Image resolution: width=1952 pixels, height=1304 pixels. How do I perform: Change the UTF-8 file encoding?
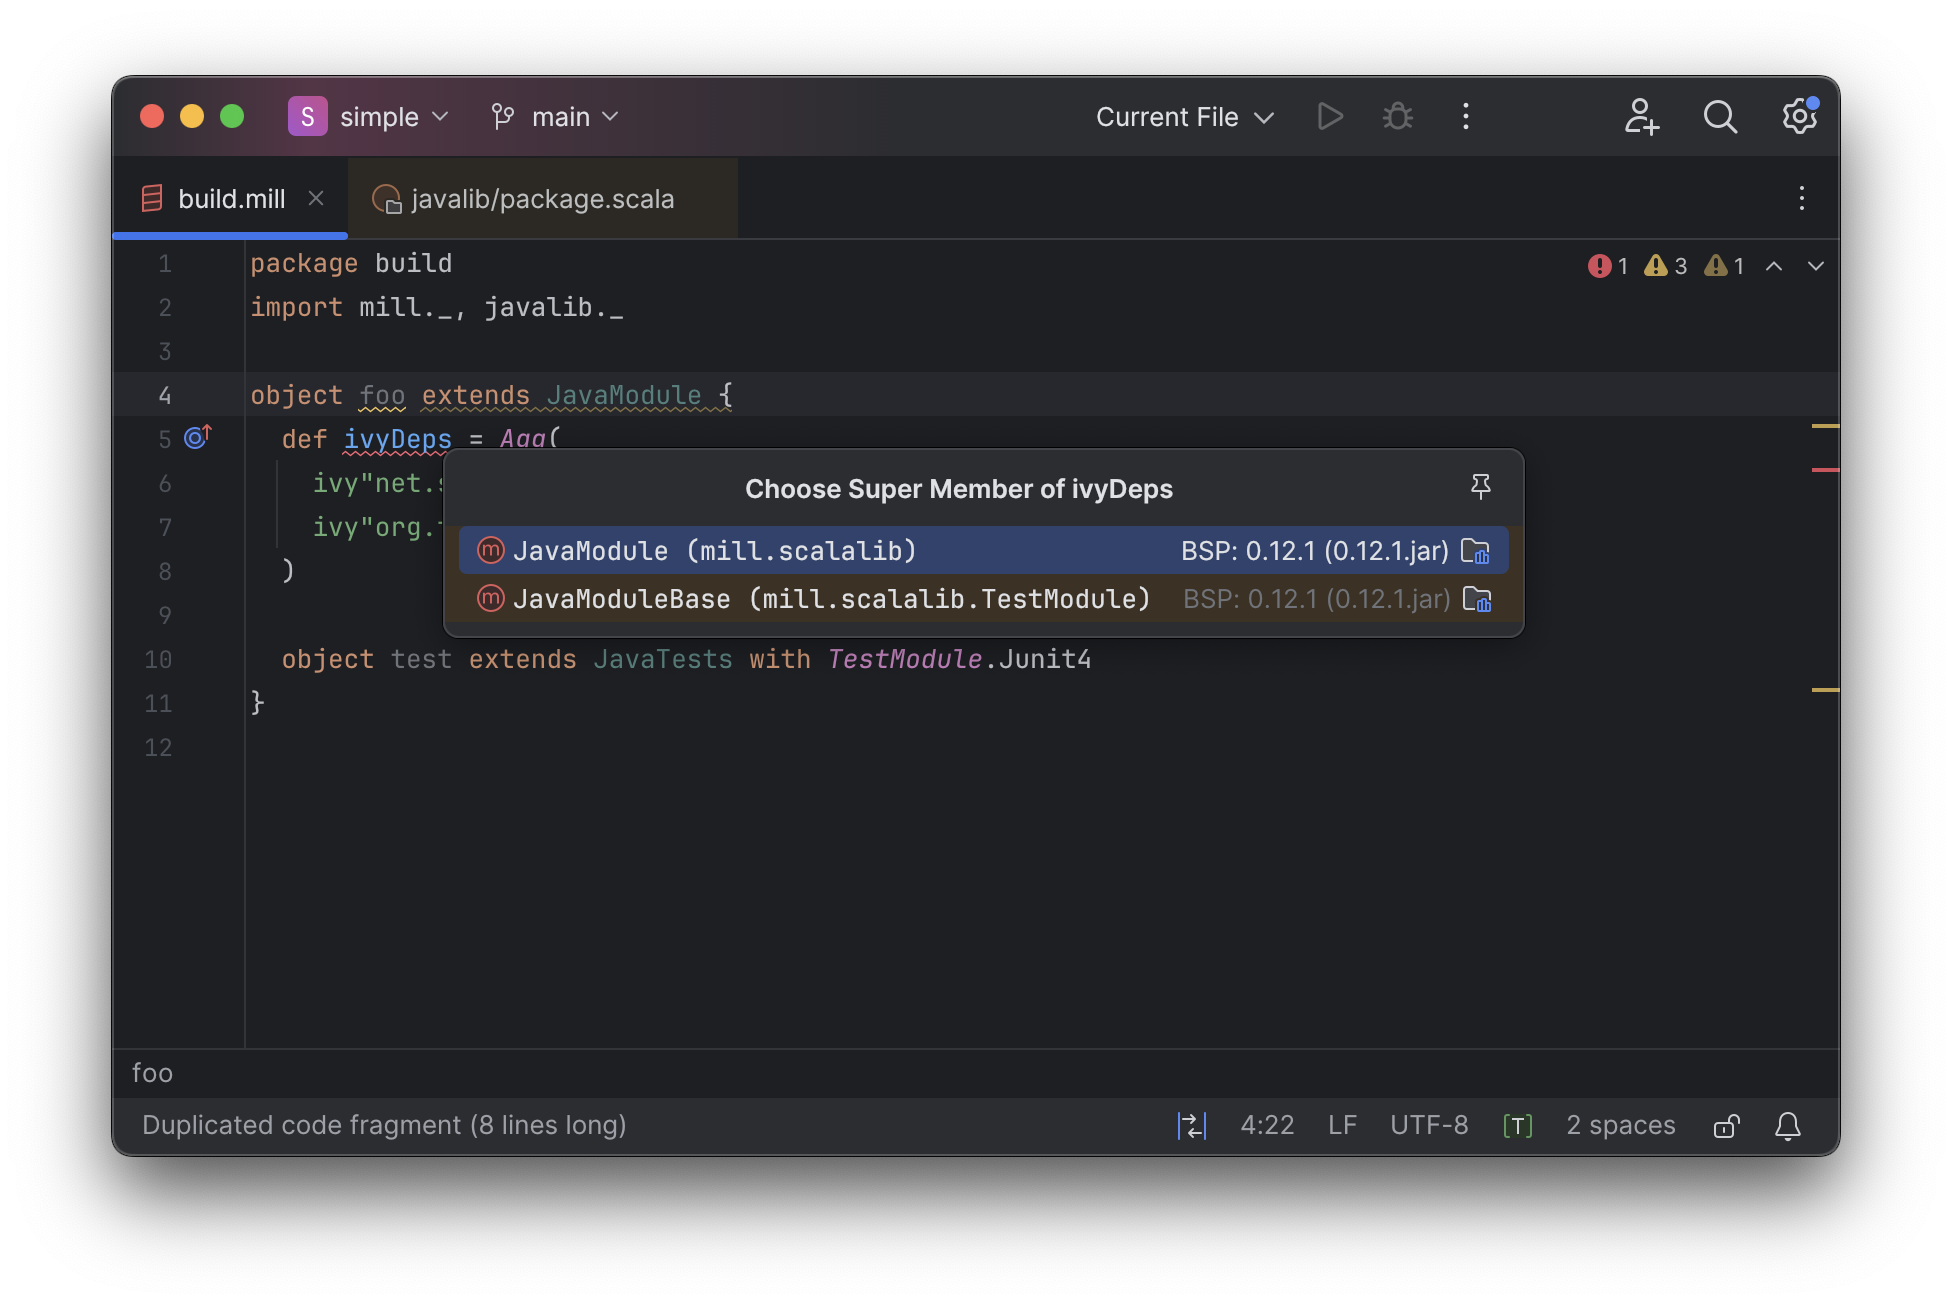(1429, 1125)
